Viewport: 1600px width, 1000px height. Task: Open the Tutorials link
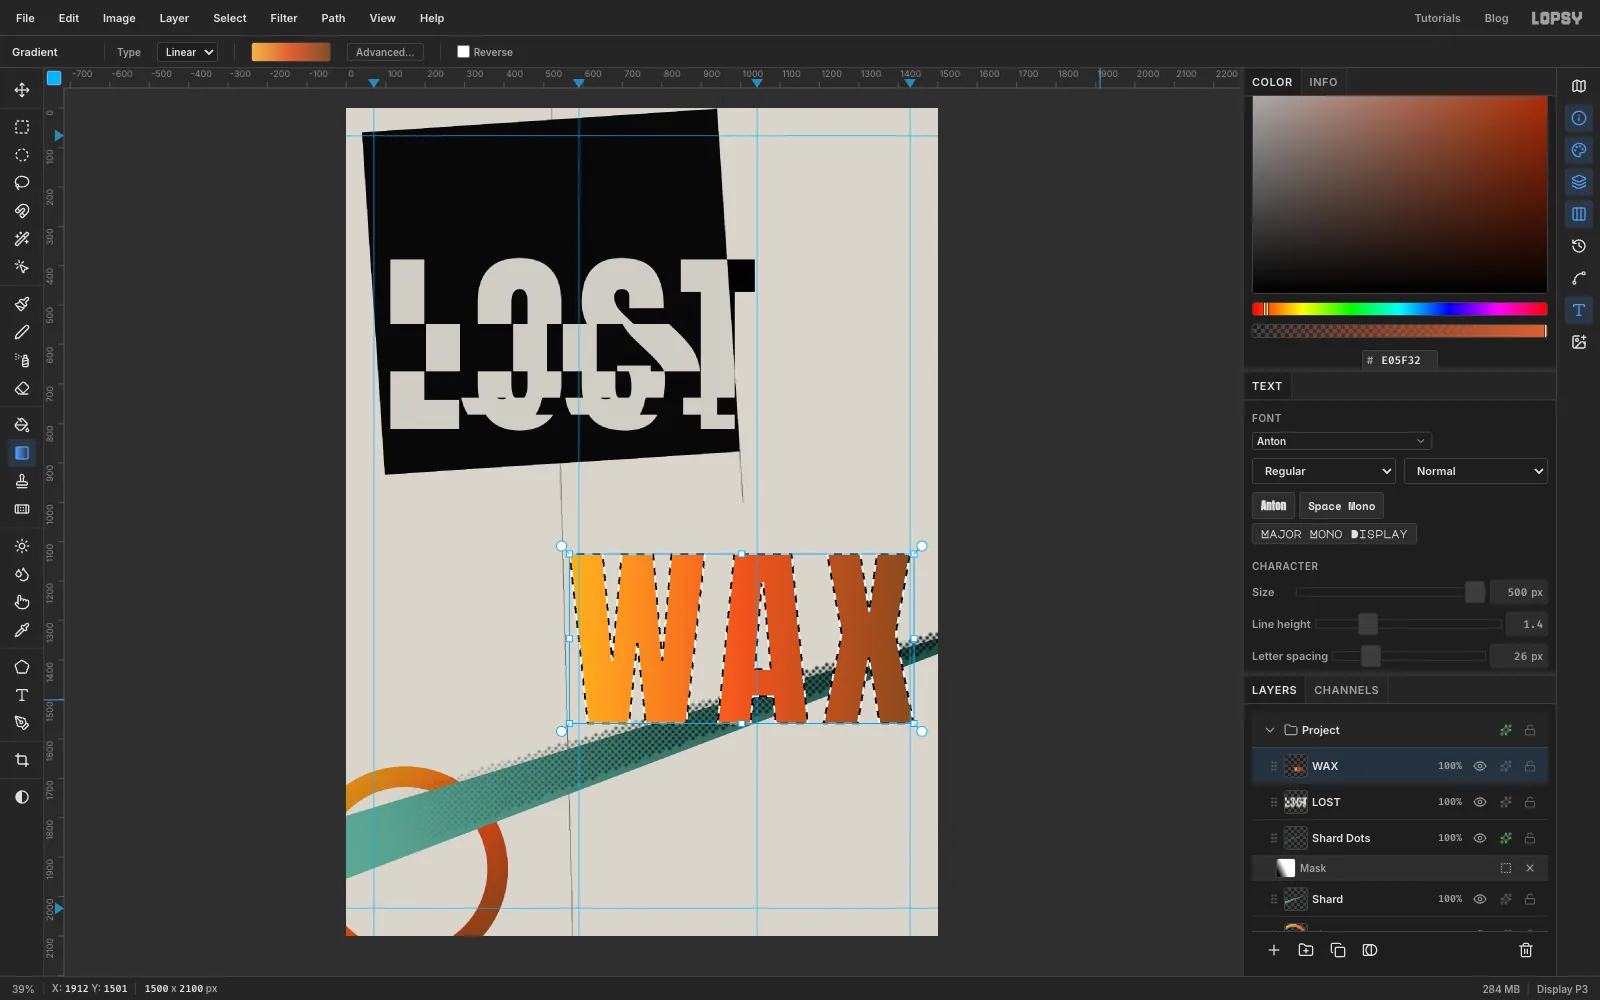point(1437,18)
